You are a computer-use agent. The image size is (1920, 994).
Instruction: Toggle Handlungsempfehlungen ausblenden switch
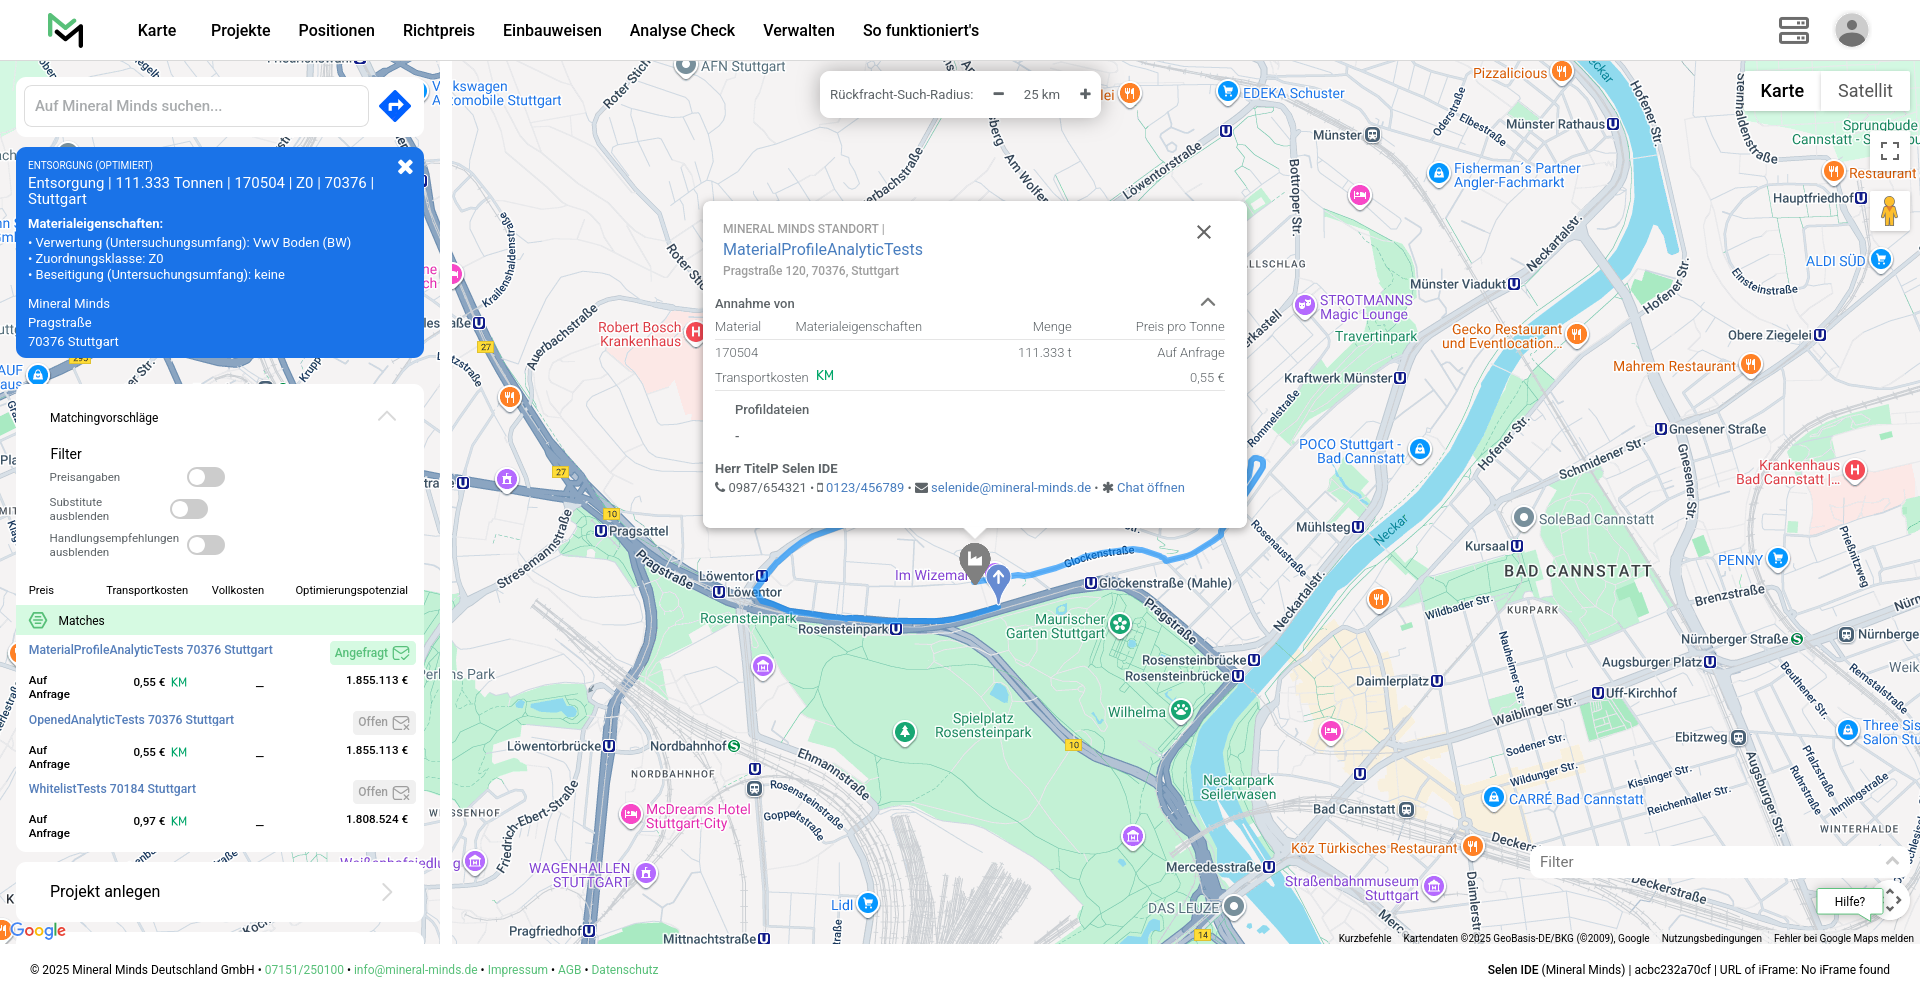[206, 545]
